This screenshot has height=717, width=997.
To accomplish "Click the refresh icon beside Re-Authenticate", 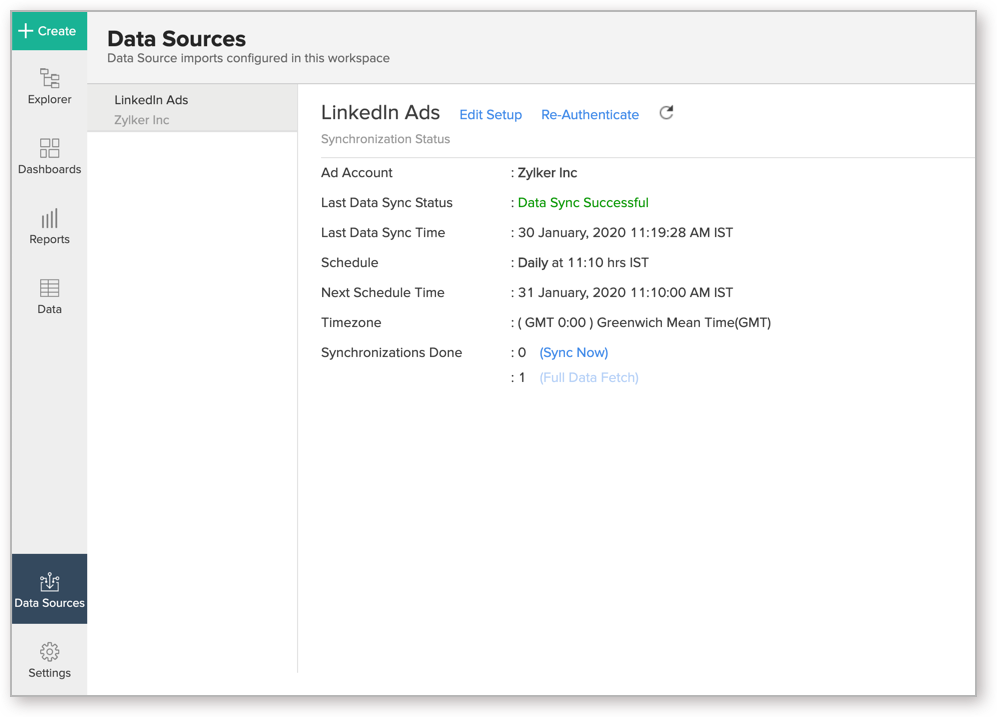I will point(666,113).
